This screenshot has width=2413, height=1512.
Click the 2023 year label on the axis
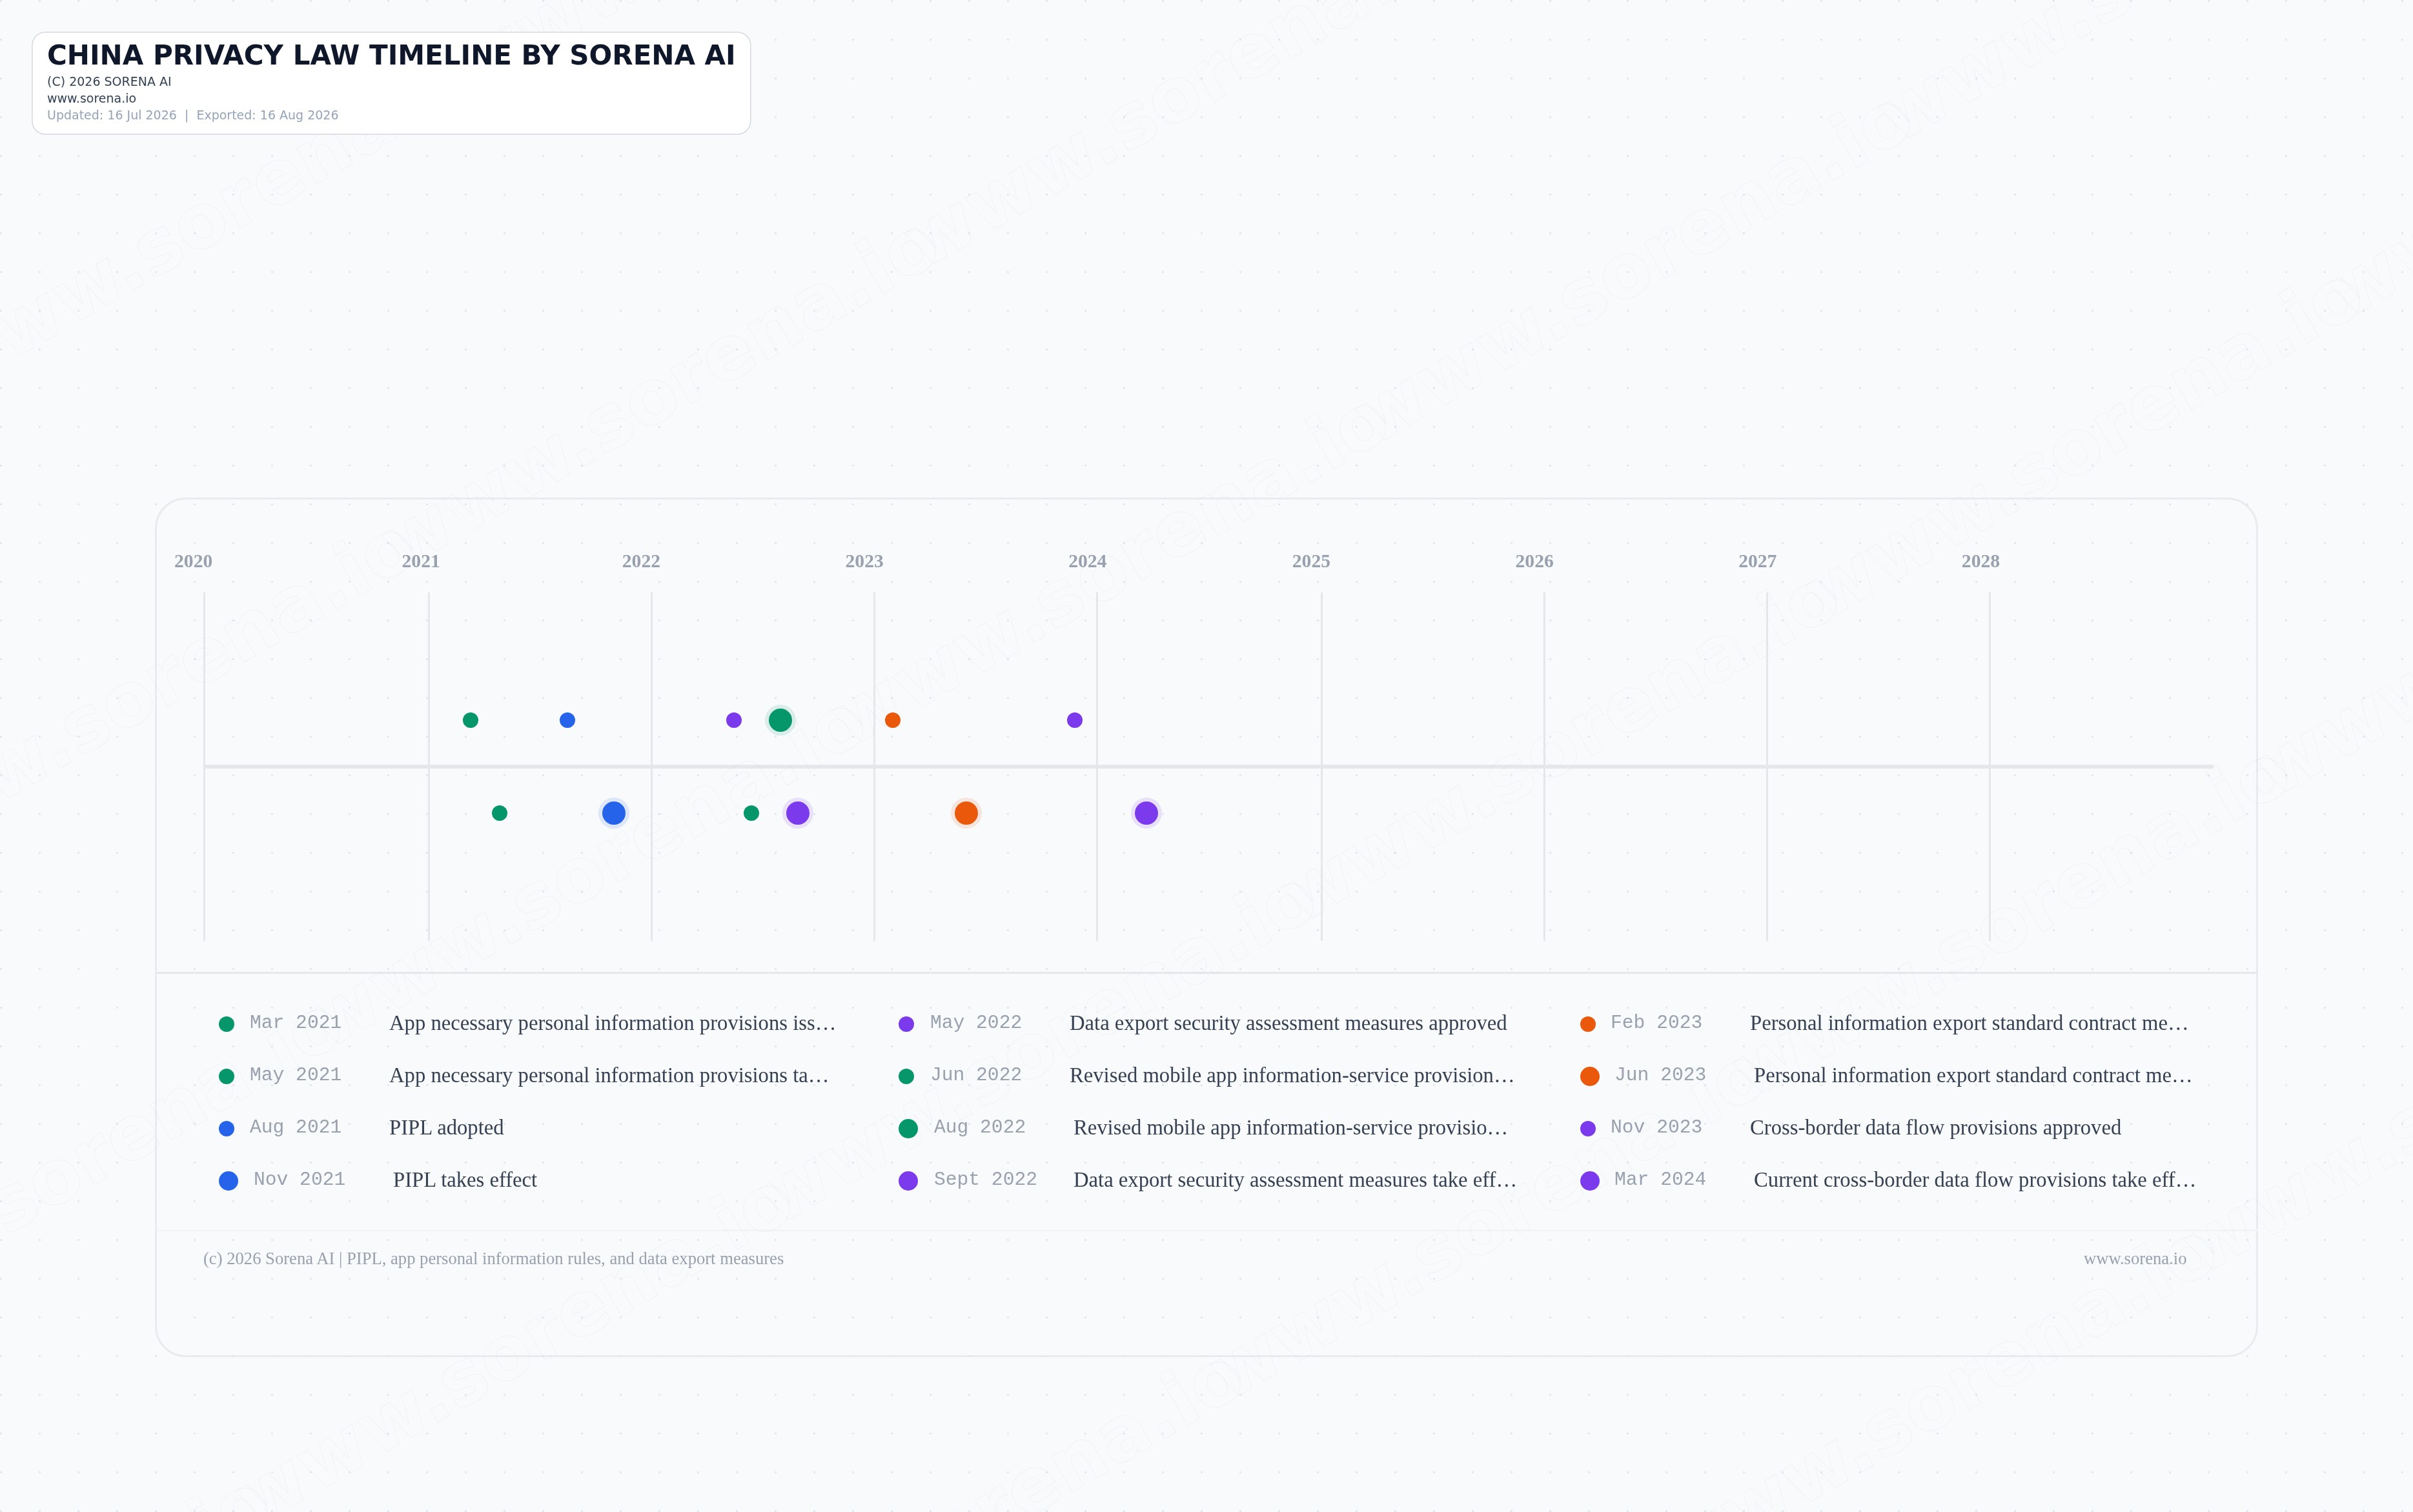click(864, 561)
